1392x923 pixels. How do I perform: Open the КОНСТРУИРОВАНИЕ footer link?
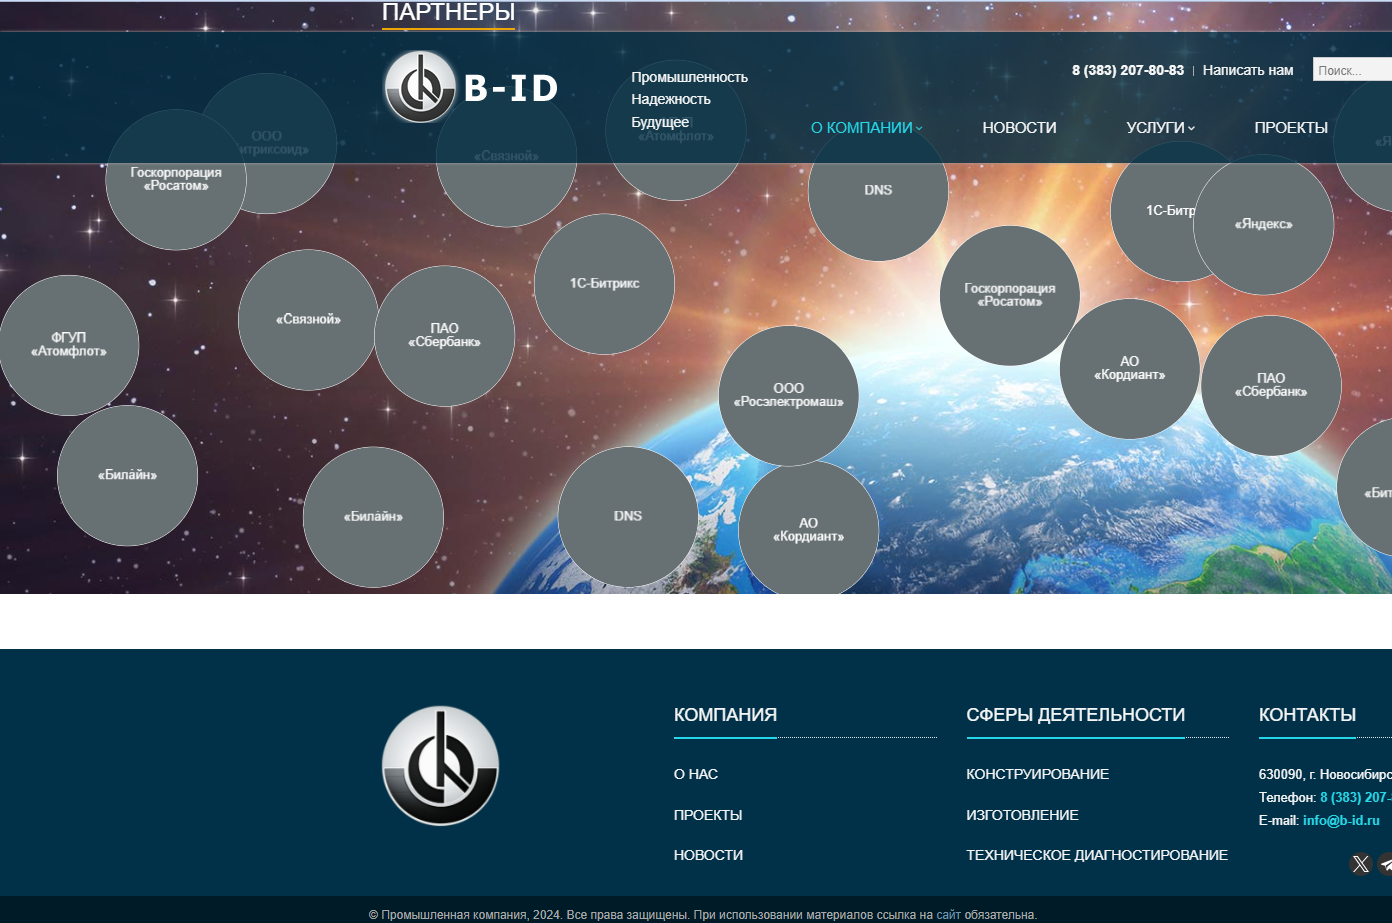1037,774
